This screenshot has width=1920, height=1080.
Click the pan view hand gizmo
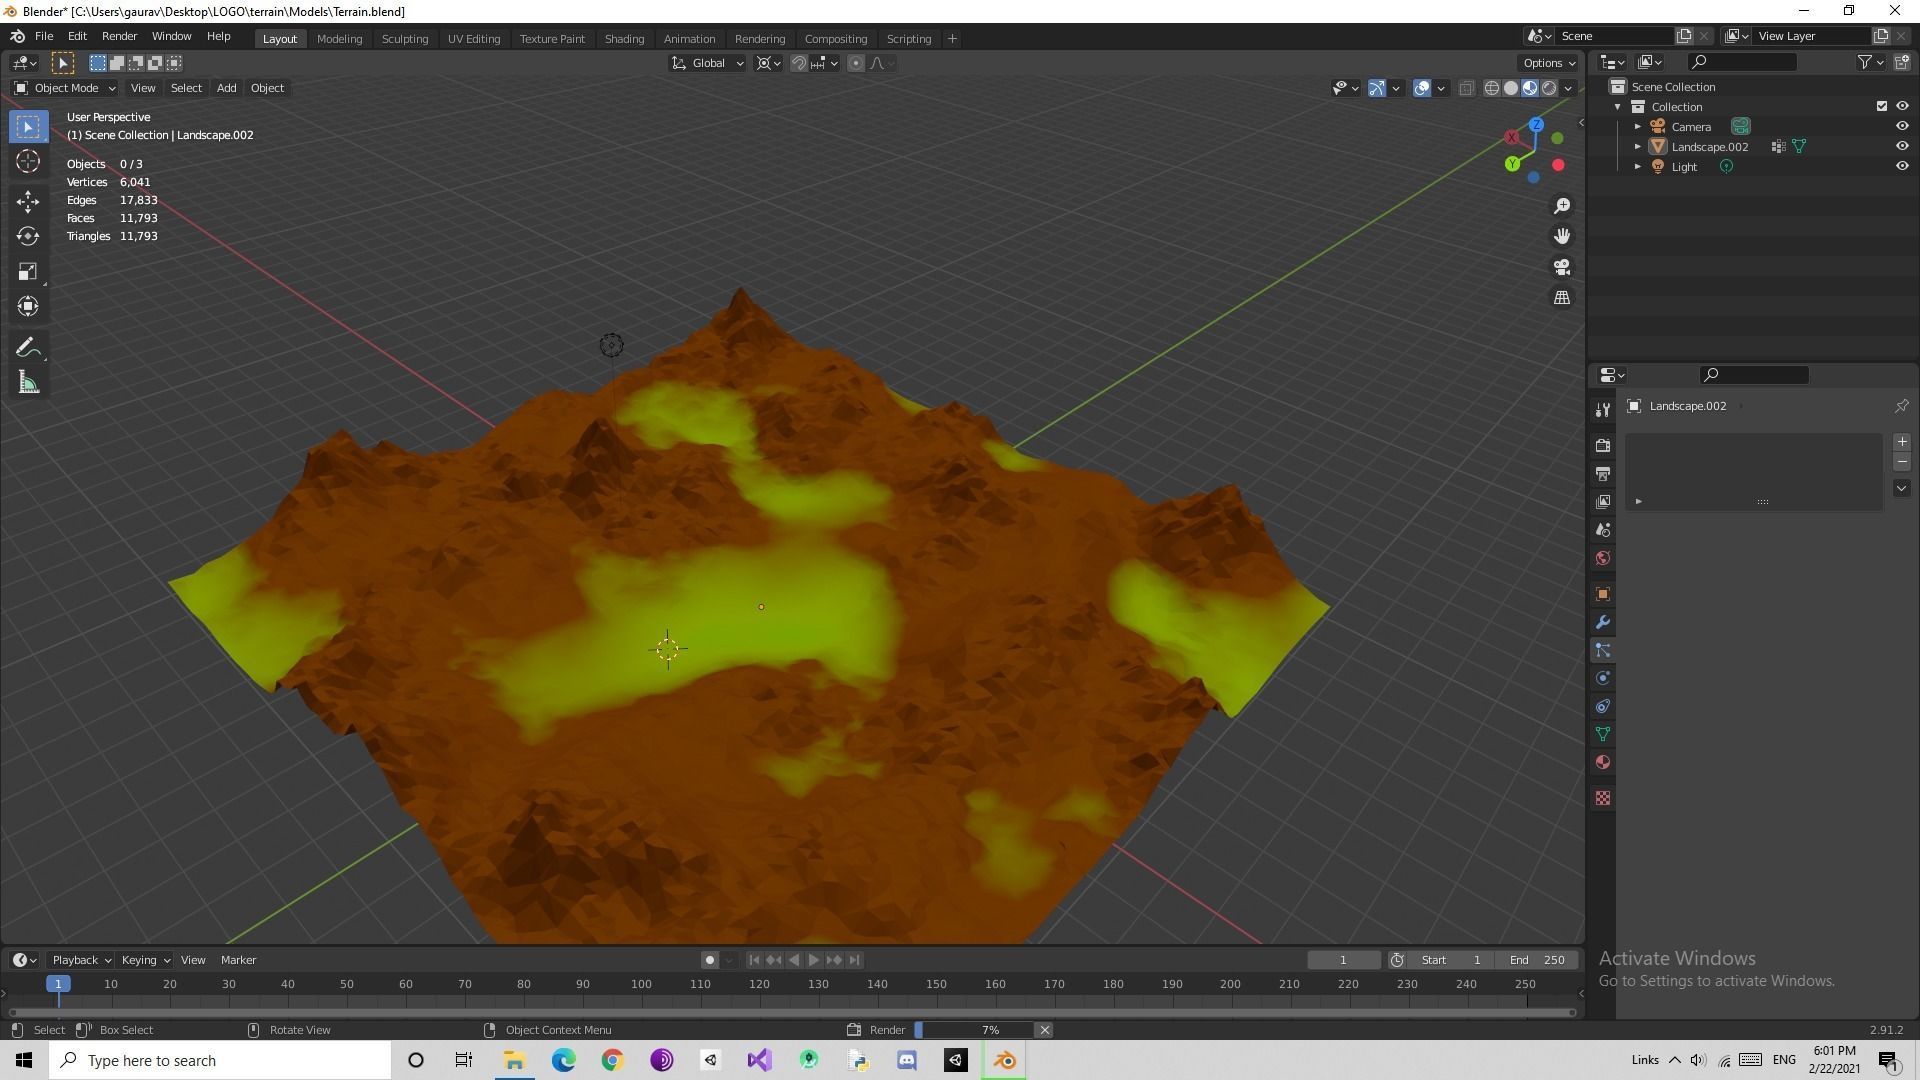pyautogui.click(x=1562, y=236)
